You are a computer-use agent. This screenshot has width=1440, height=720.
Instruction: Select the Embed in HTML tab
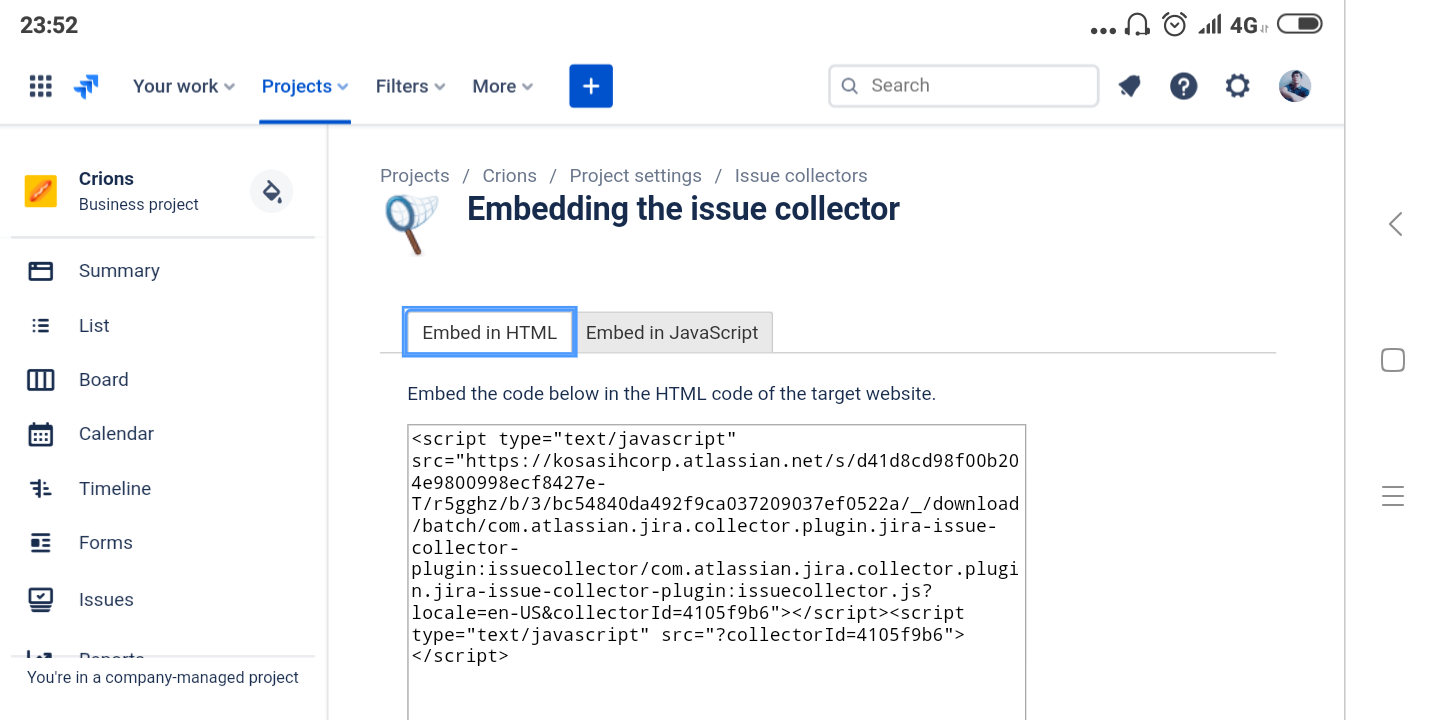click(490, 333)
